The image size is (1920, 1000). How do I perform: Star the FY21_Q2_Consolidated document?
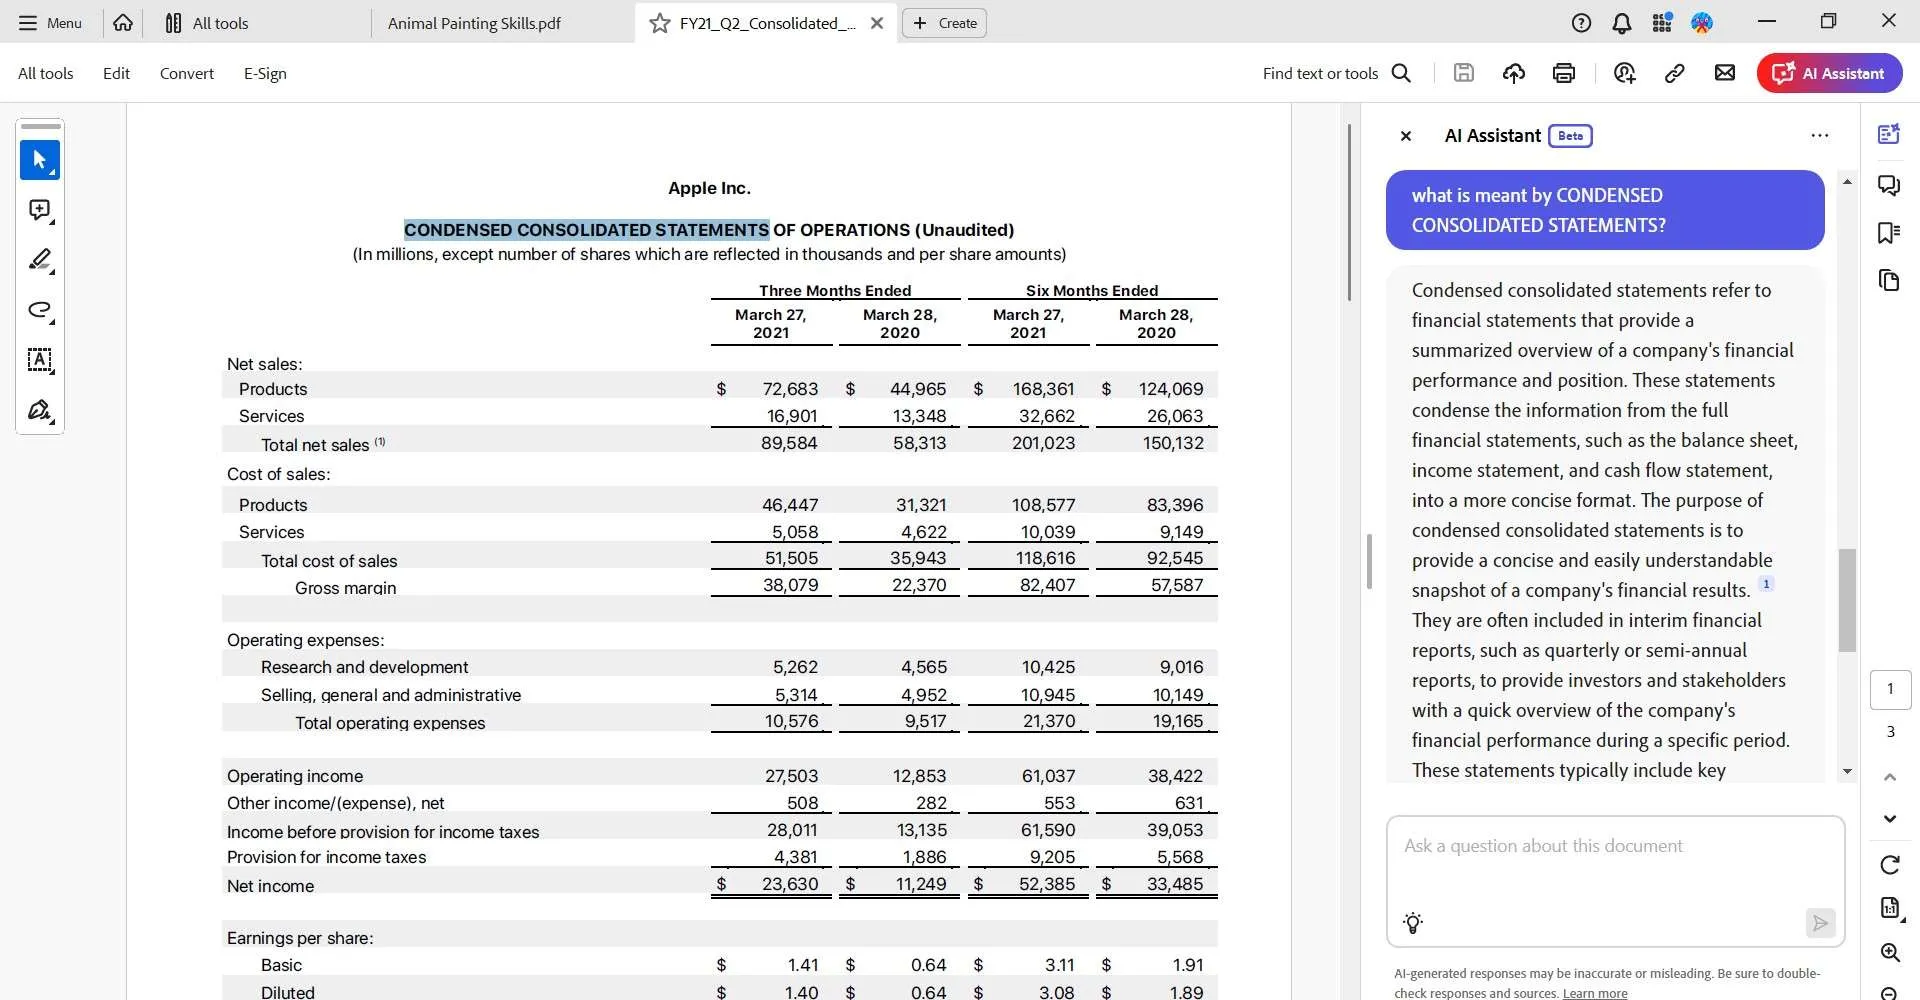pyautogui.click(x=660, y=23)
